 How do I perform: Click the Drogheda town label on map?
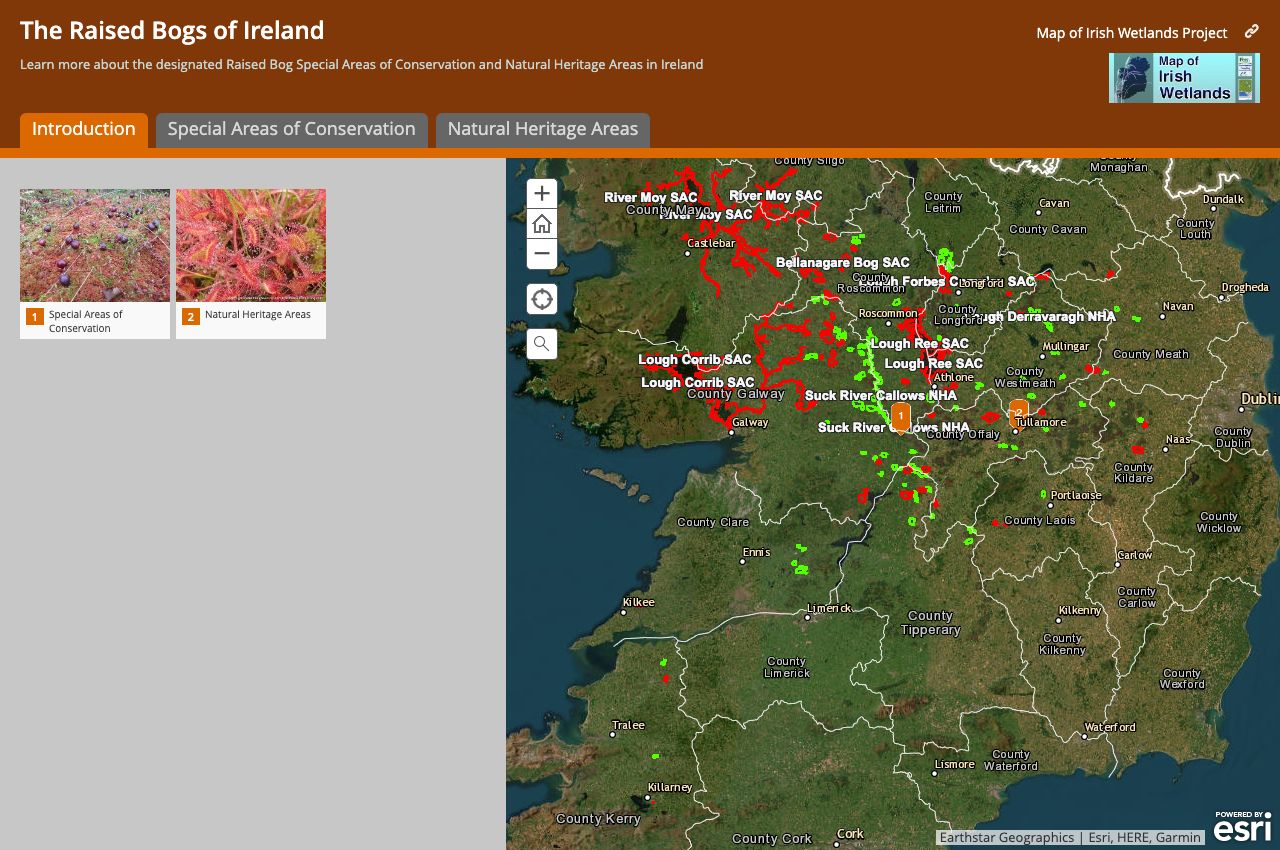pos(1245,287)
